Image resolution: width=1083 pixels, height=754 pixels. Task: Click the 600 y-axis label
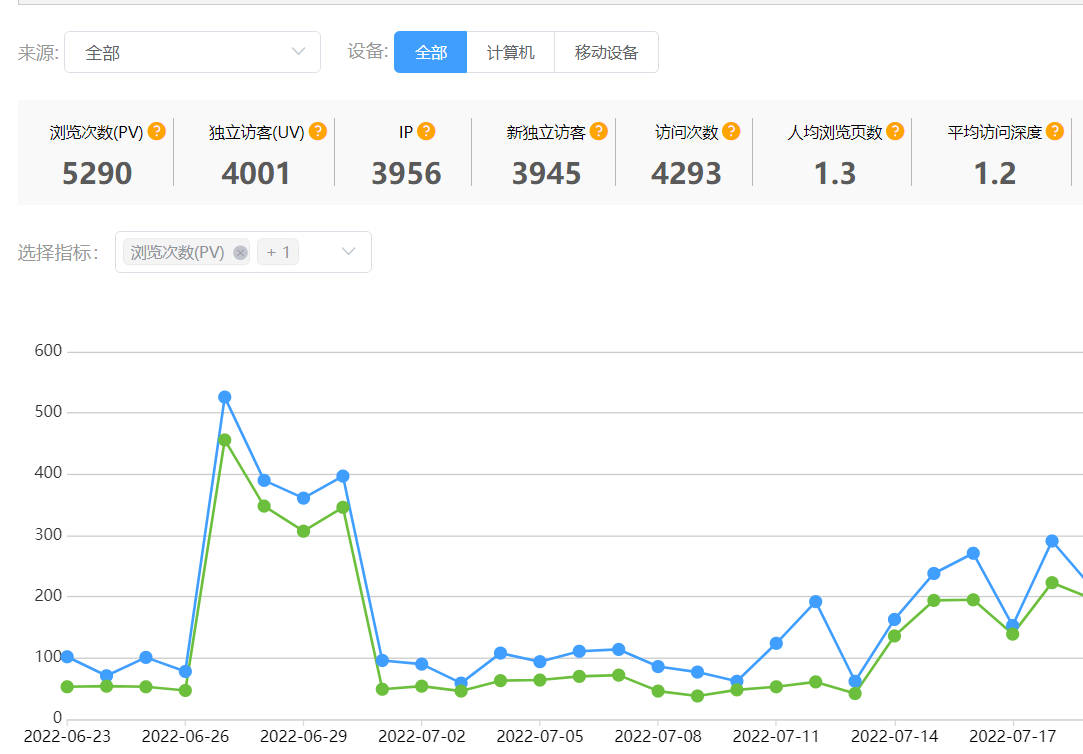pyautogui.click(x=48, y=351)
